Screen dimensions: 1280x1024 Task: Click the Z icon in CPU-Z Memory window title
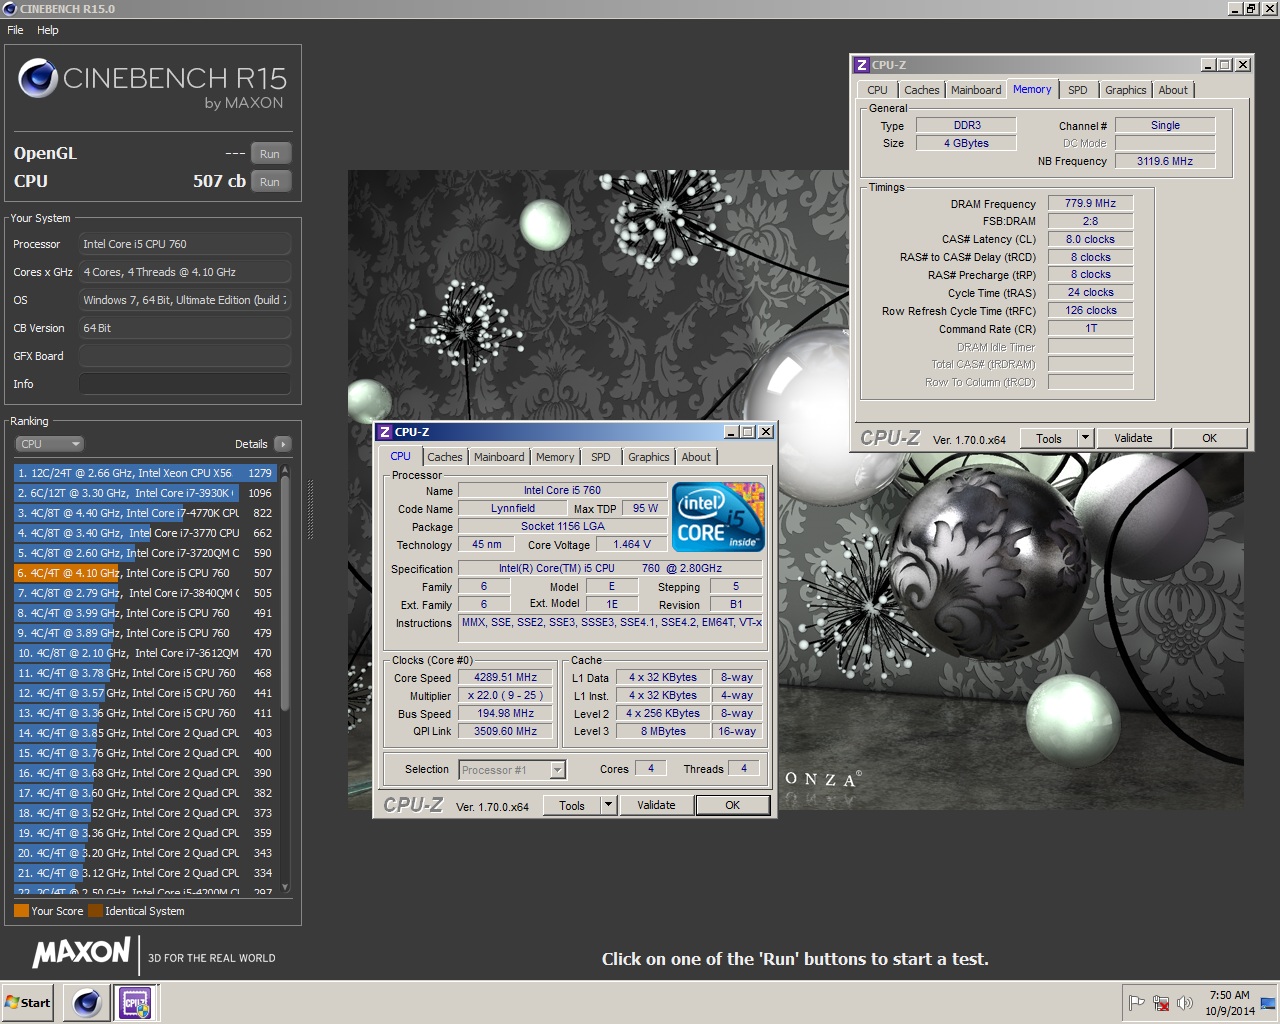pyautogui.click(x=861, y=65)
